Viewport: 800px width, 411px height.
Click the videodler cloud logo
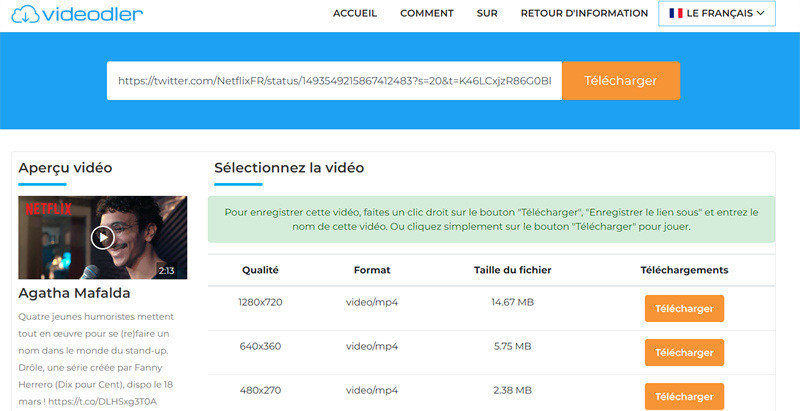point(77,14)
